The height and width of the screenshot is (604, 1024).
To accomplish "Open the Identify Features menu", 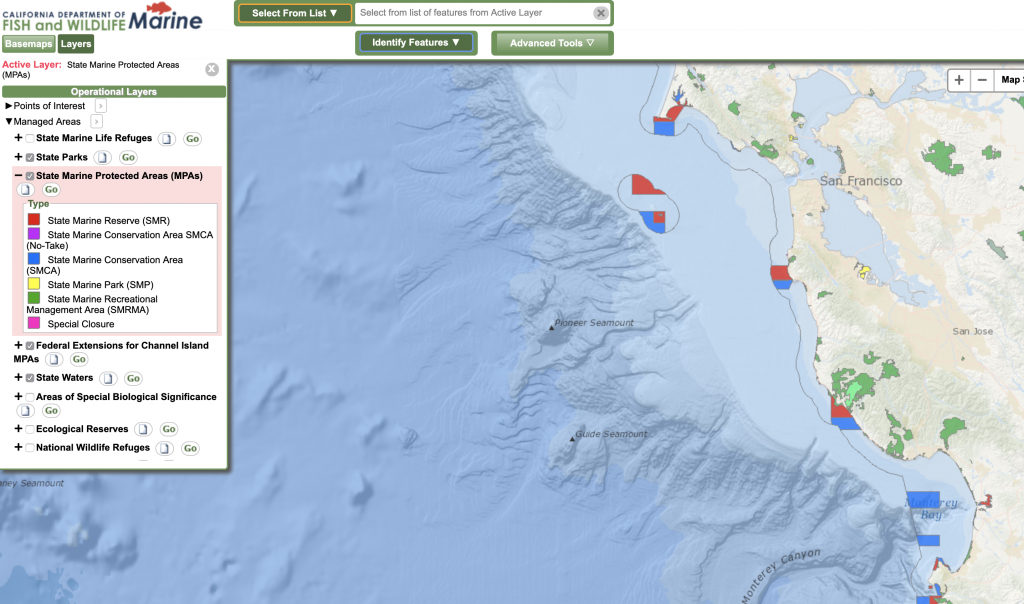I will 415,43.
